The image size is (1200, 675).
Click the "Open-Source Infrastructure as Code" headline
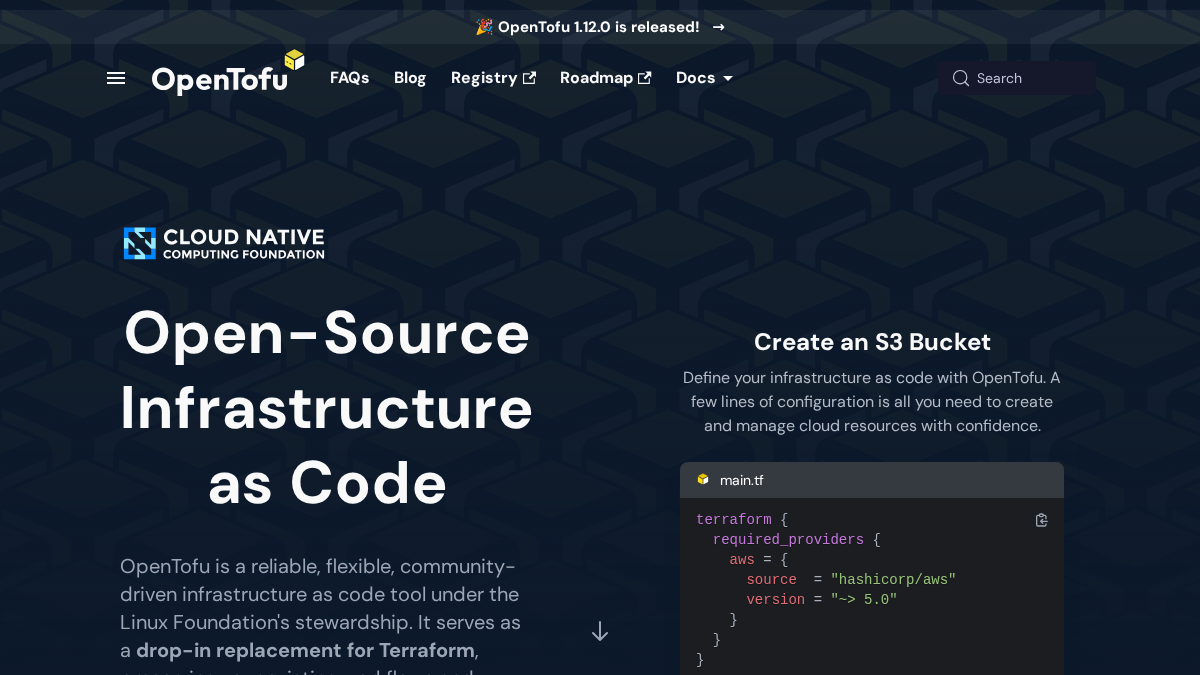coord(326,407)
